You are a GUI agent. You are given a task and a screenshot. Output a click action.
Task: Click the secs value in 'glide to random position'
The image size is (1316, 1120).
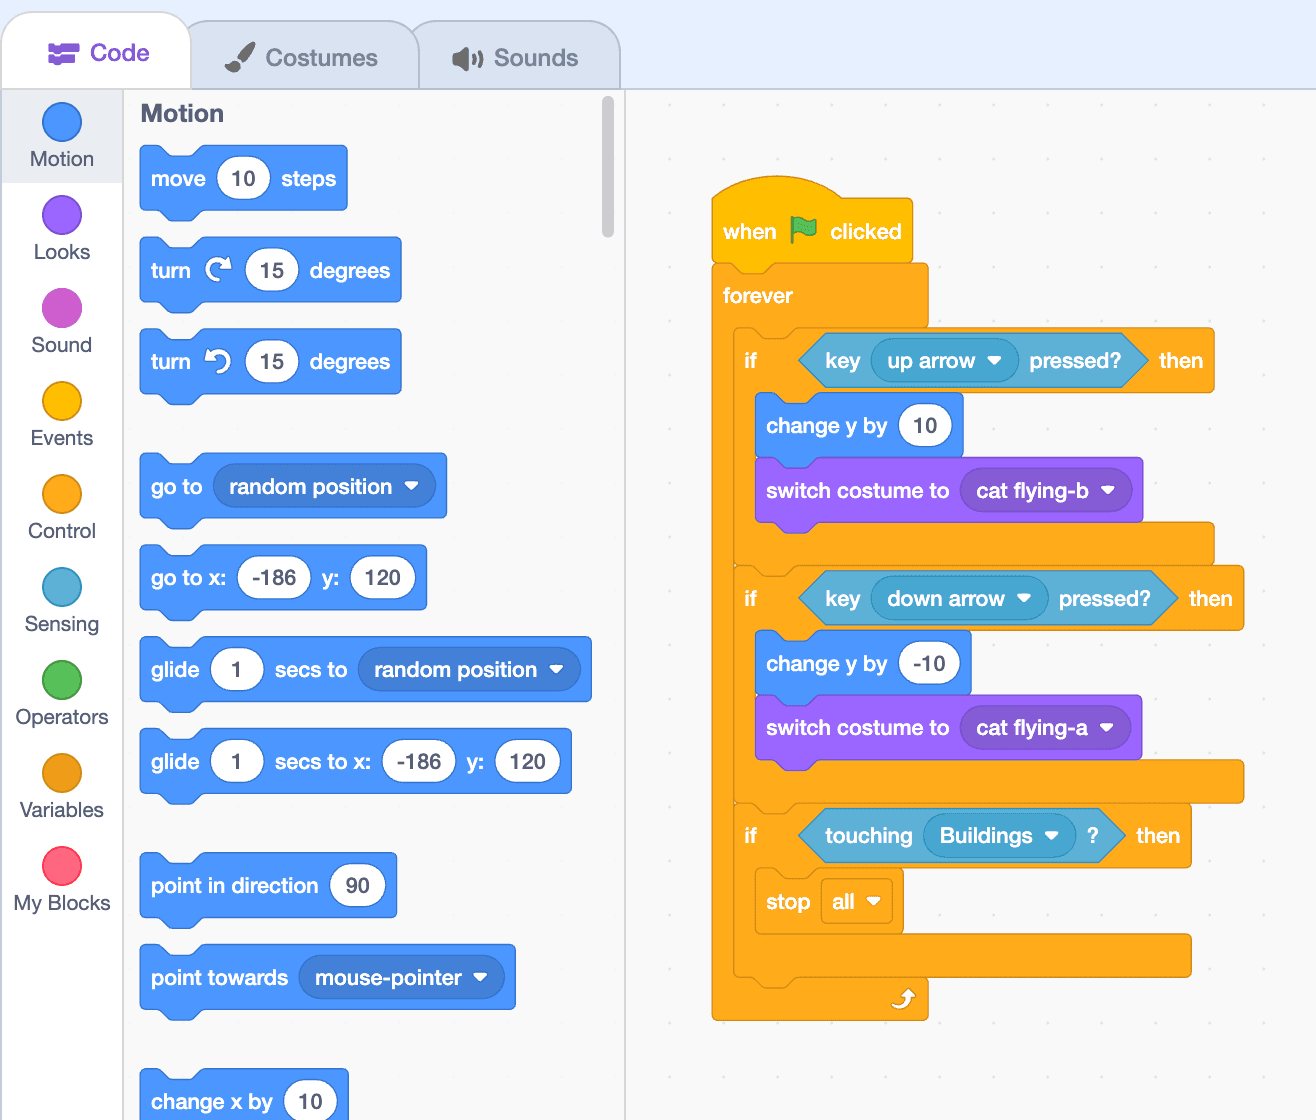(237, 670)
